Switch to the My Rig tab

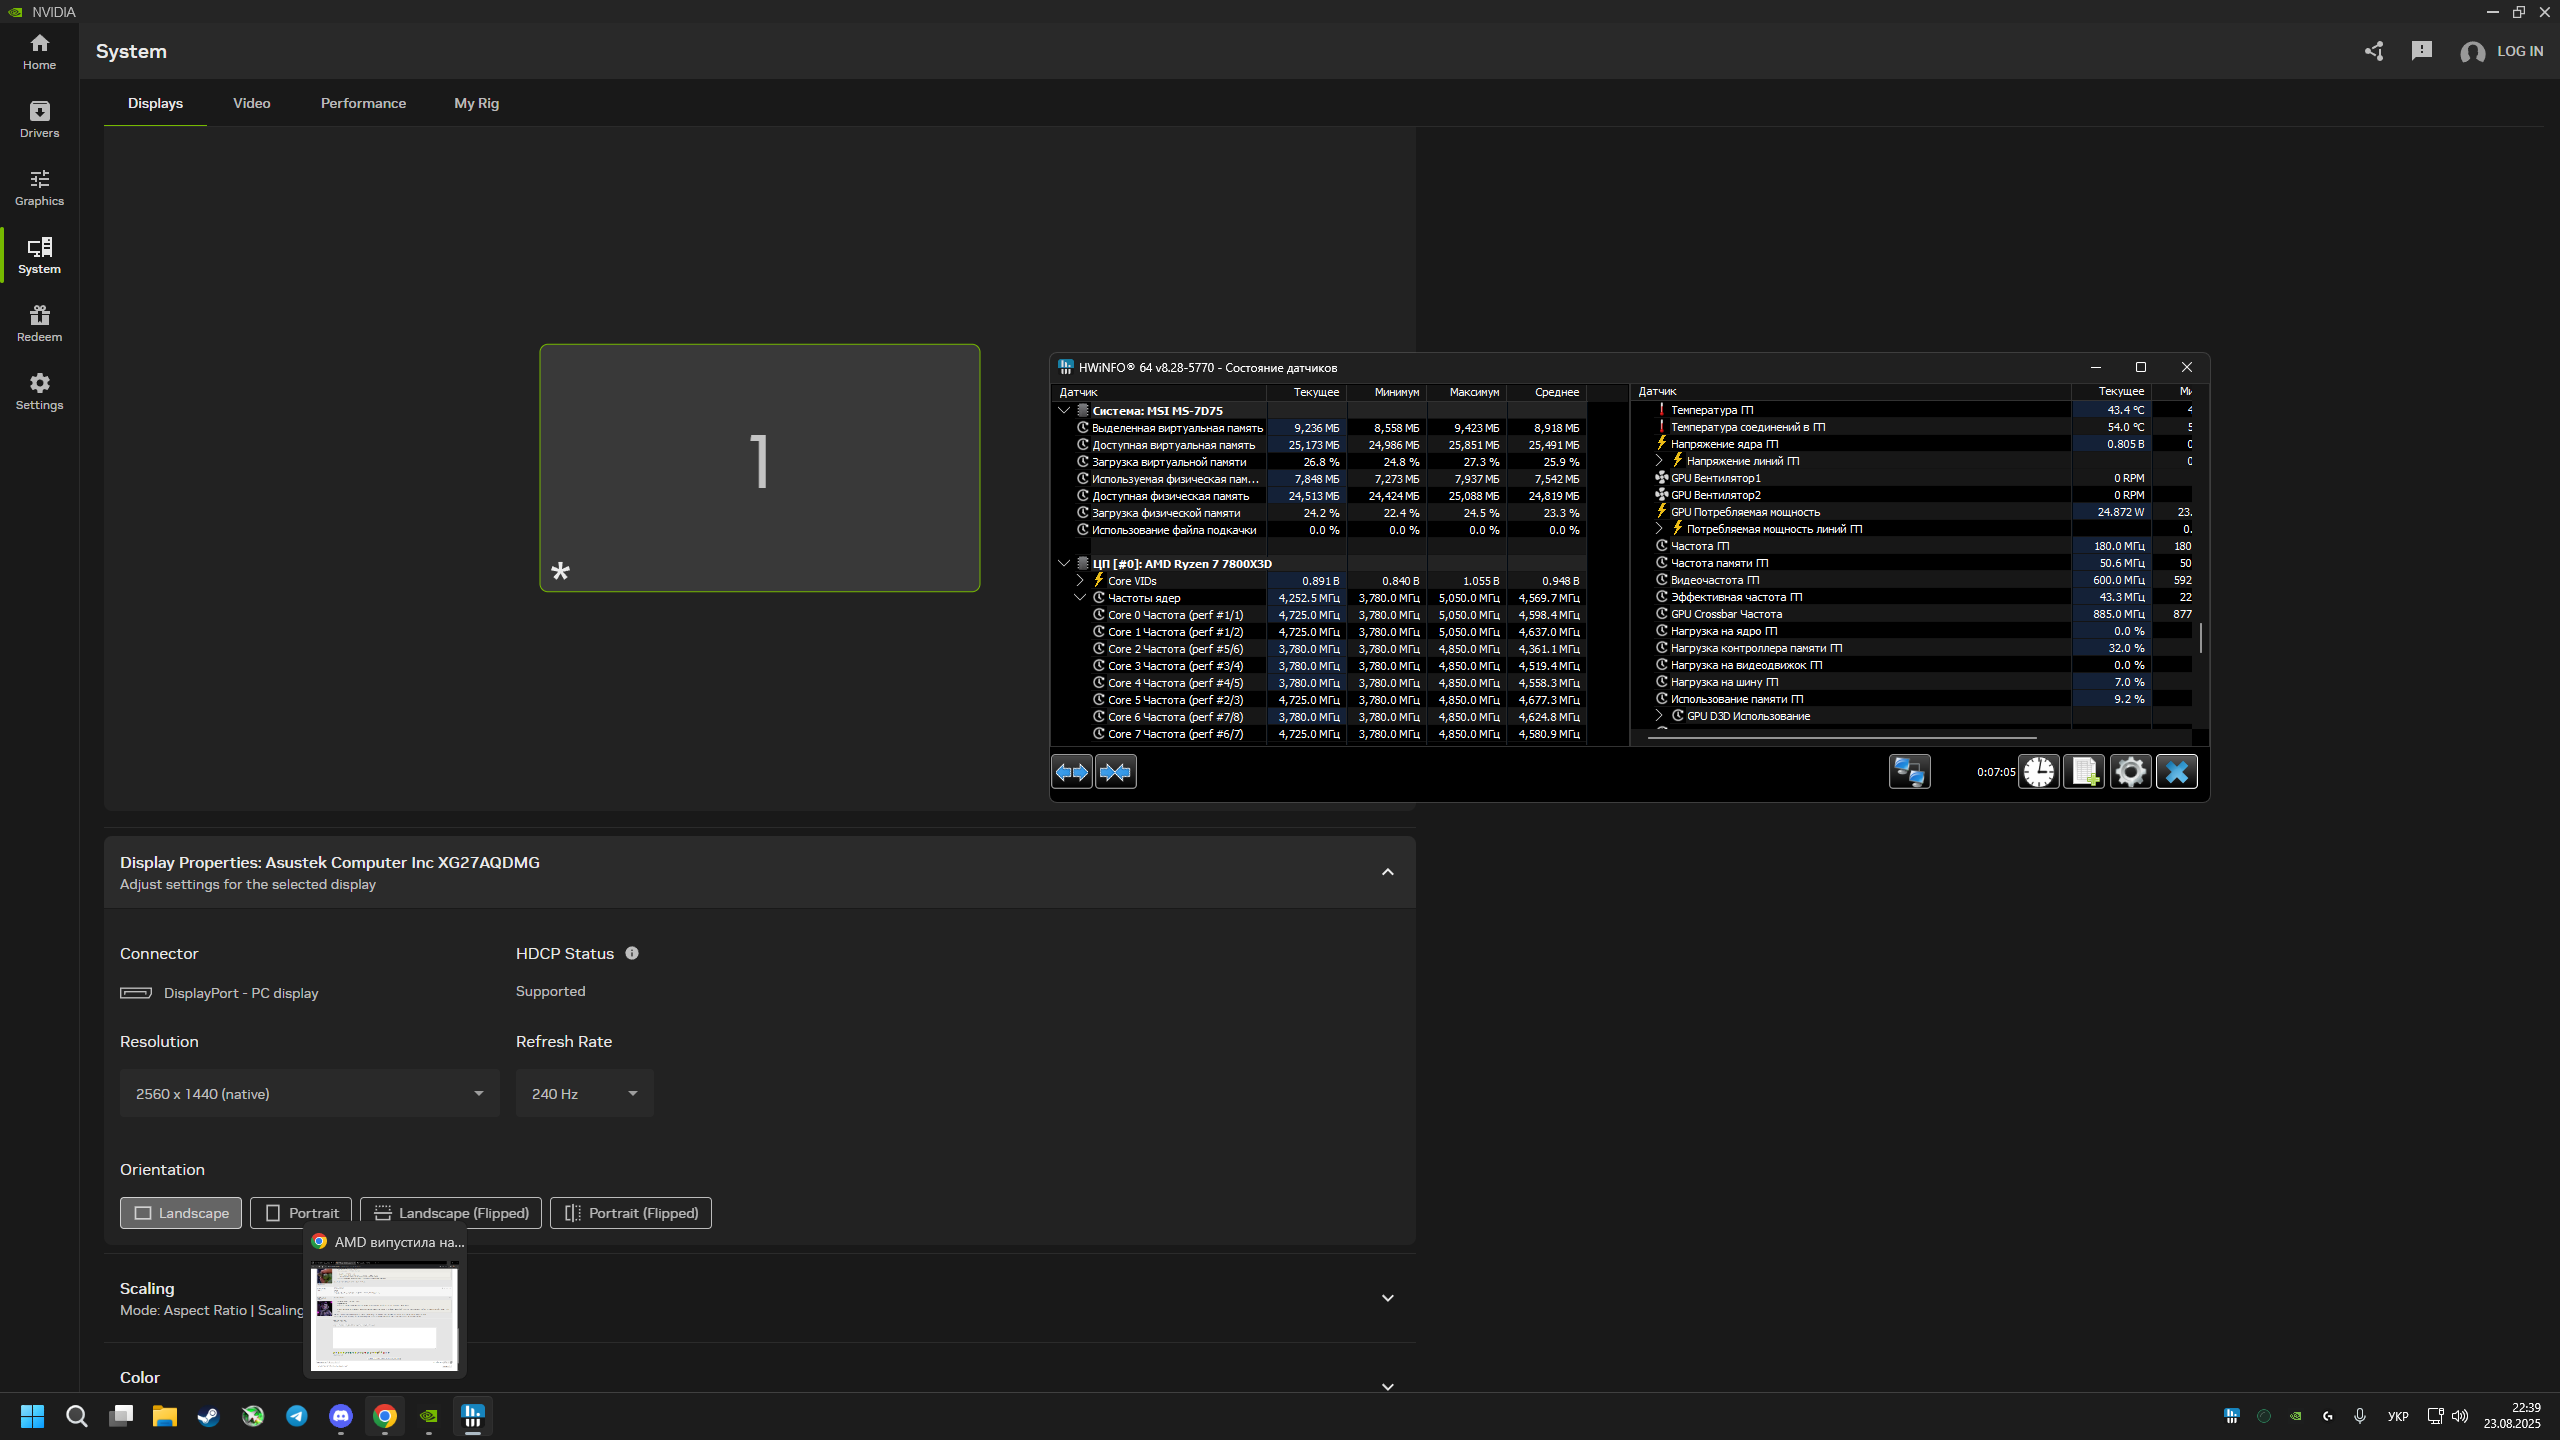[476, 103]
